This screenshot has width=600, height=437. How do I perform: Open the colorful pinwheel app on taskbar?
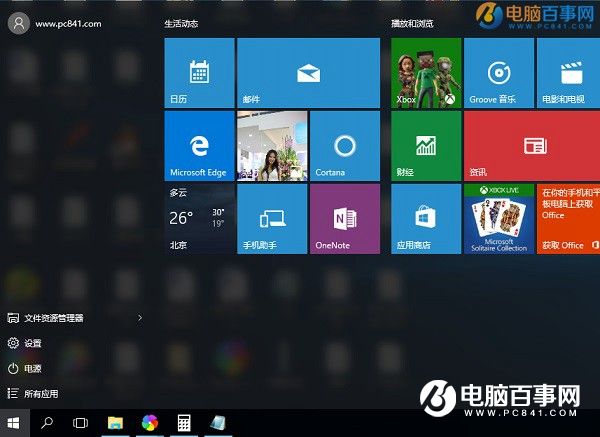[x=150, y=423]
